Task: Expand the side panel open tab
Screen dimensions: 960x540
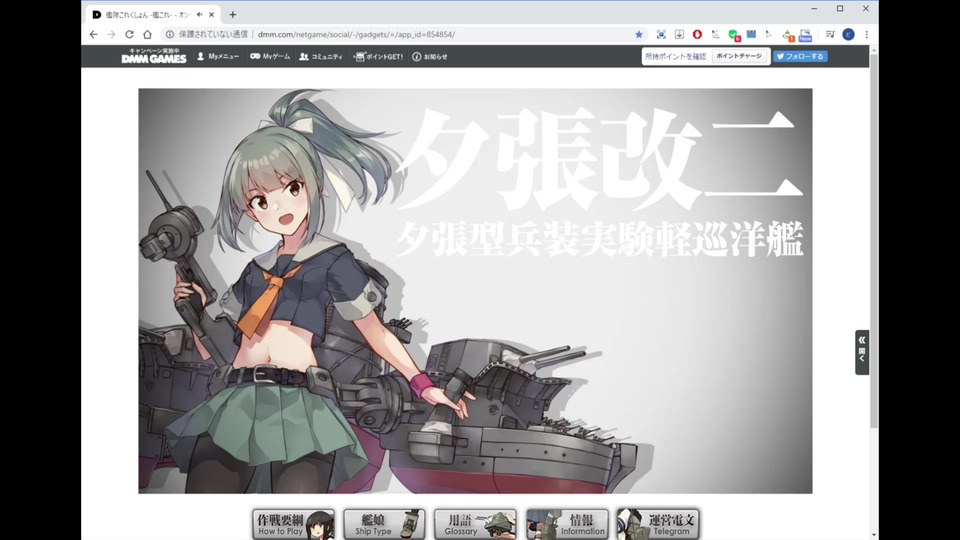Action: point(862,352)
